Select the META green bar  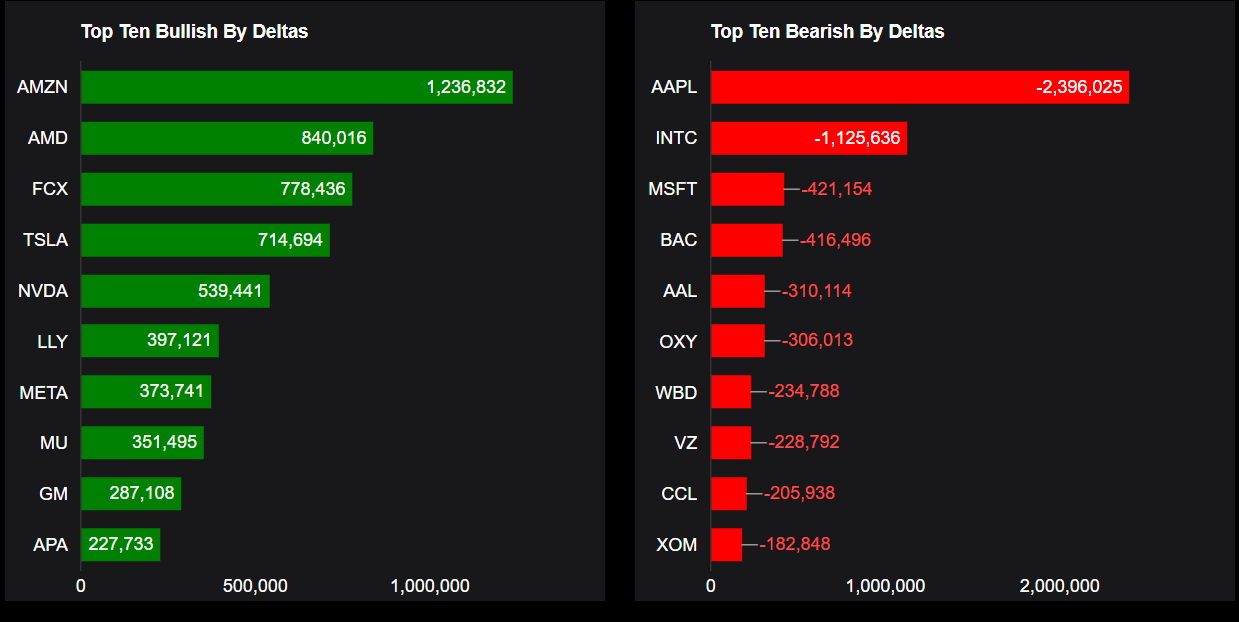(146, 392)
